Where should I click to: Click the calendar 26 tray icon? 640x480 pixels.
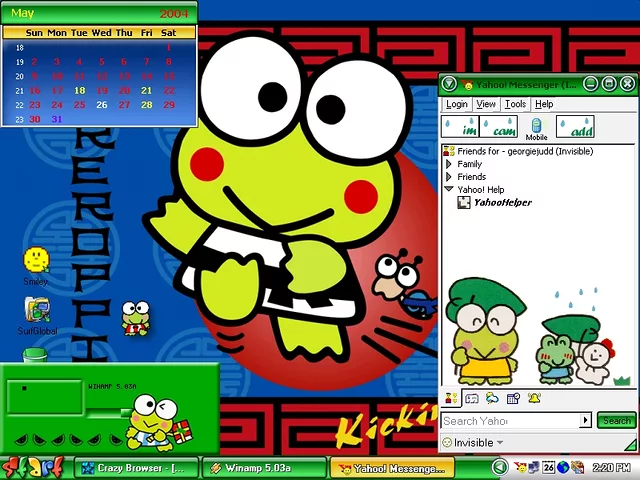(548, 467)
